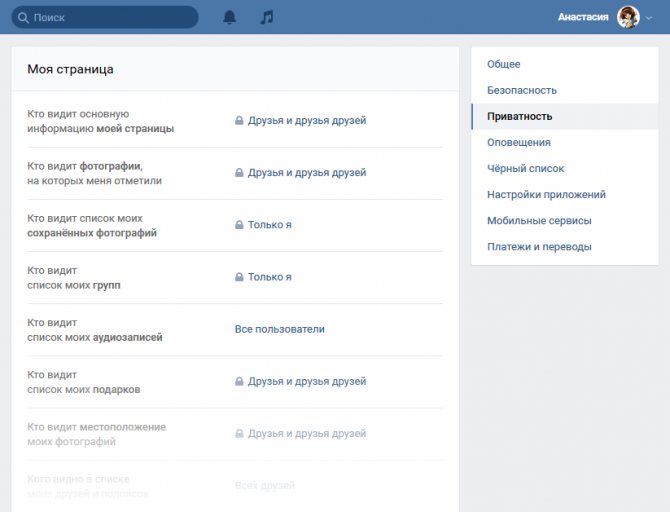Open the Общее settings tab
This screenshot has width=670, height=512.
pyautogui.click(x=564, y=64)
